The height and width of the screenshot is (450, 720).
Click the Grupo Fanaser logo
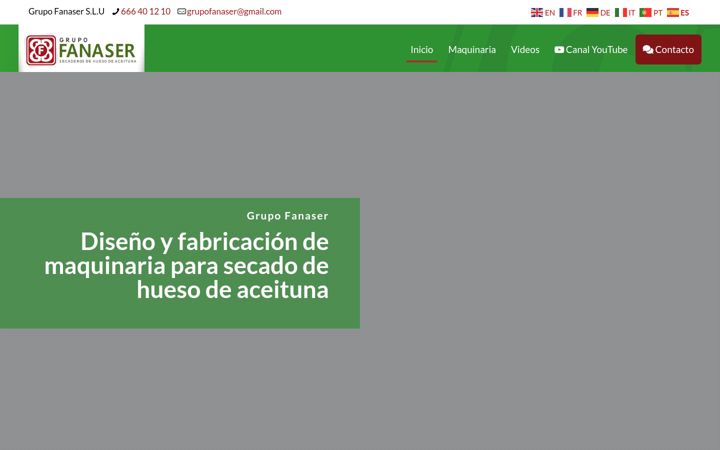pyautogui.click(x=81, y=50)
